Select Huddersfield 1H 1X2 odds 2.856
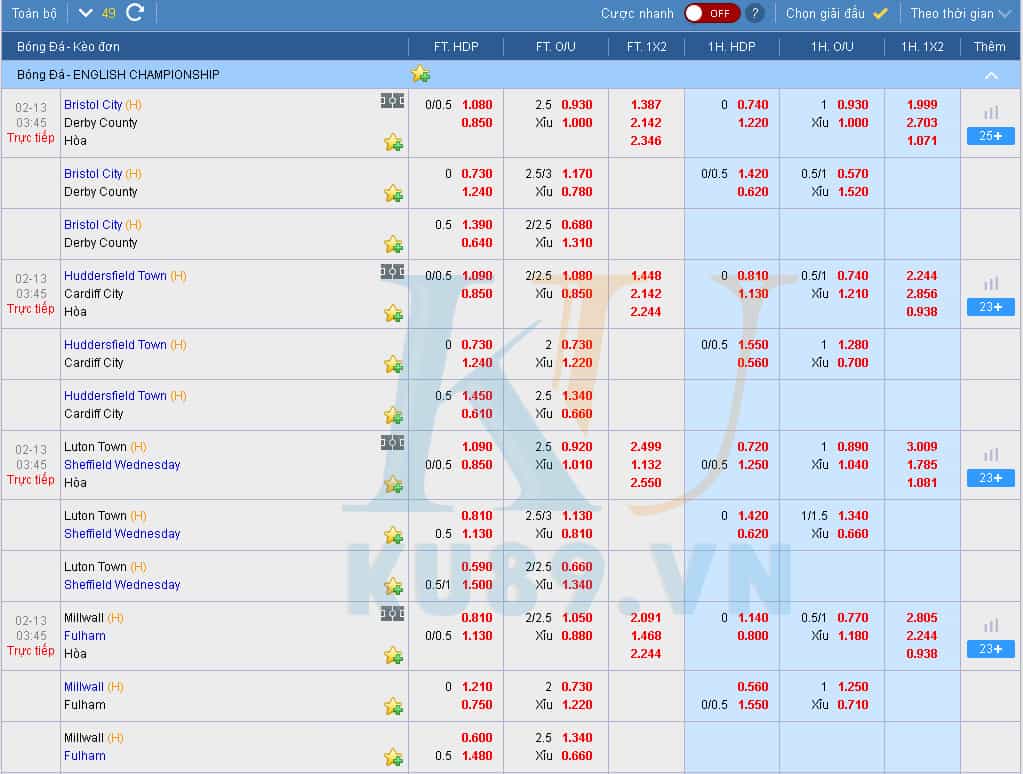Image resolution: width=1023 pixels, height=774 pixels. (922, 294)
